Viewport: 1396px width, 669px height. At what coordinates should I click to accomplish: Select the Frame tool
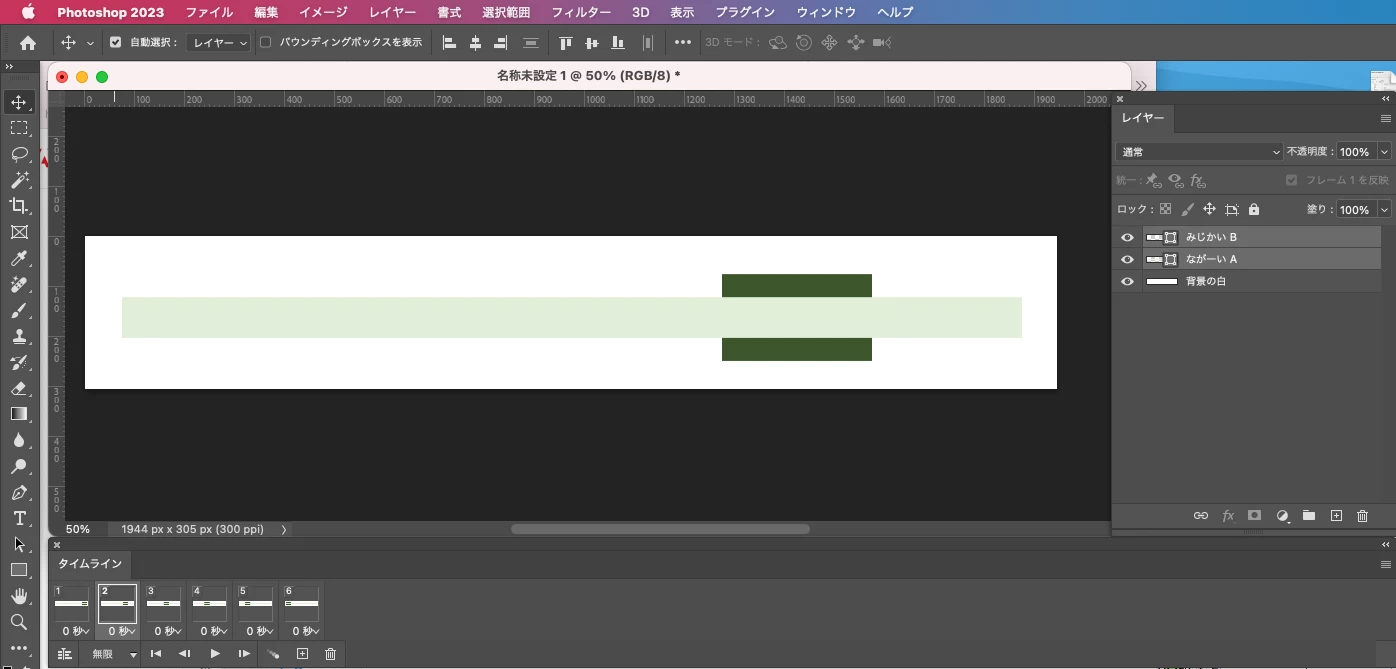click(19, 232)
